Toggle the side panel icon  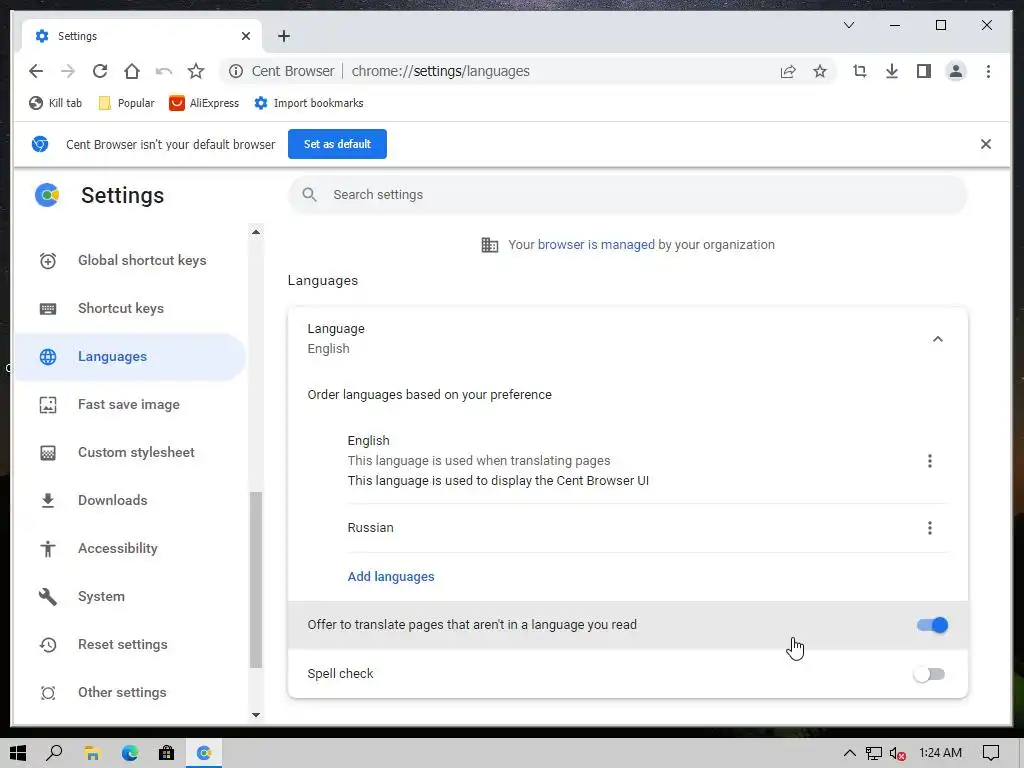(x=924, y=71)
